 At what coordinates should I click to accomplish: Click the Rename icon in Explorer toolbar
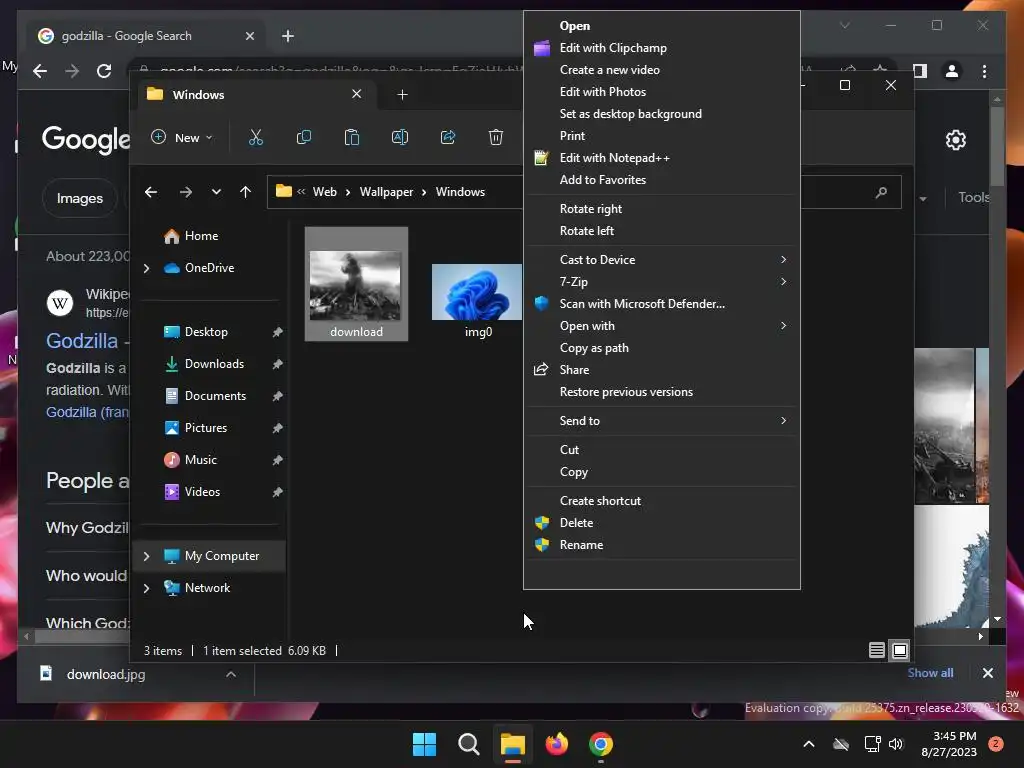400,137
